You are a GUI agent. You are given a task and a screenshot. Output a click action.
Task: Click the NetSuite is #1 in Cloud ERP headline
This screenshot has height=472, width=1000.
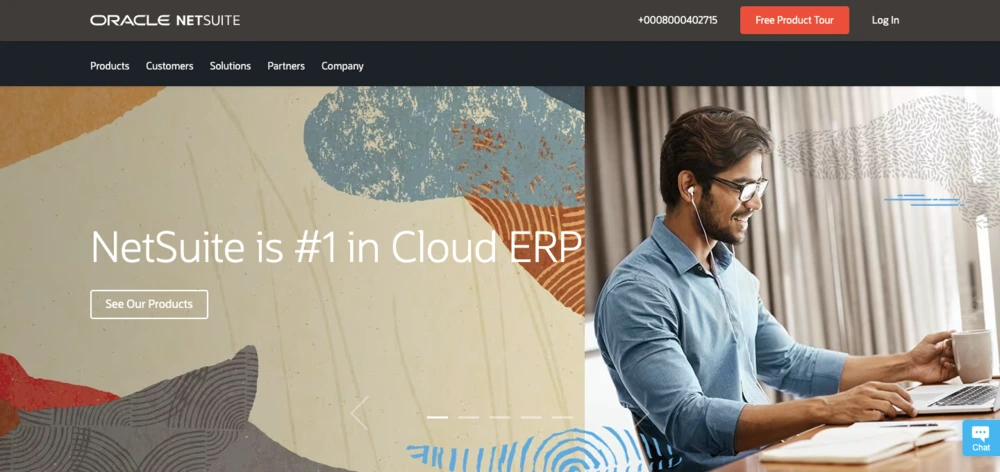(x=336, y=247)
